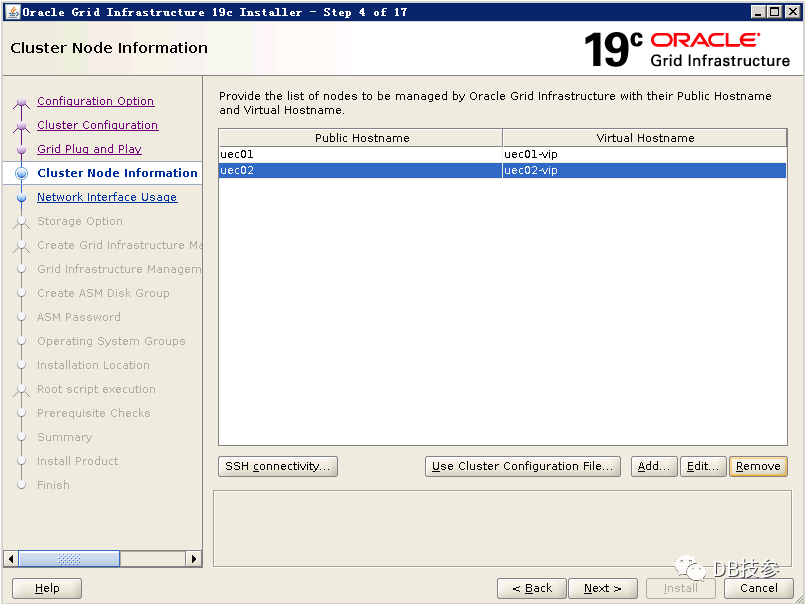Image resolution: width=805 pixels, height=604 pixels.
Task: Minimize the installer window
Action: pyautogui.click(x=758, y=12)
